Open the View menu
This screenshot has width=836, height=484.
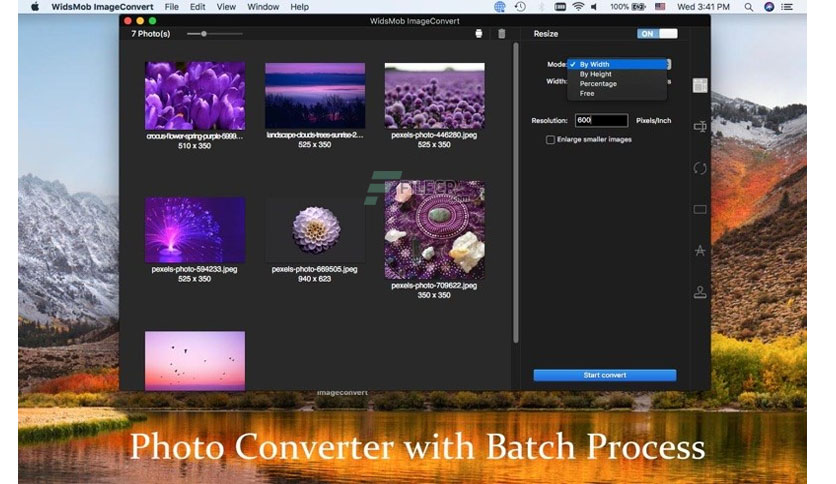click(226, 7)
